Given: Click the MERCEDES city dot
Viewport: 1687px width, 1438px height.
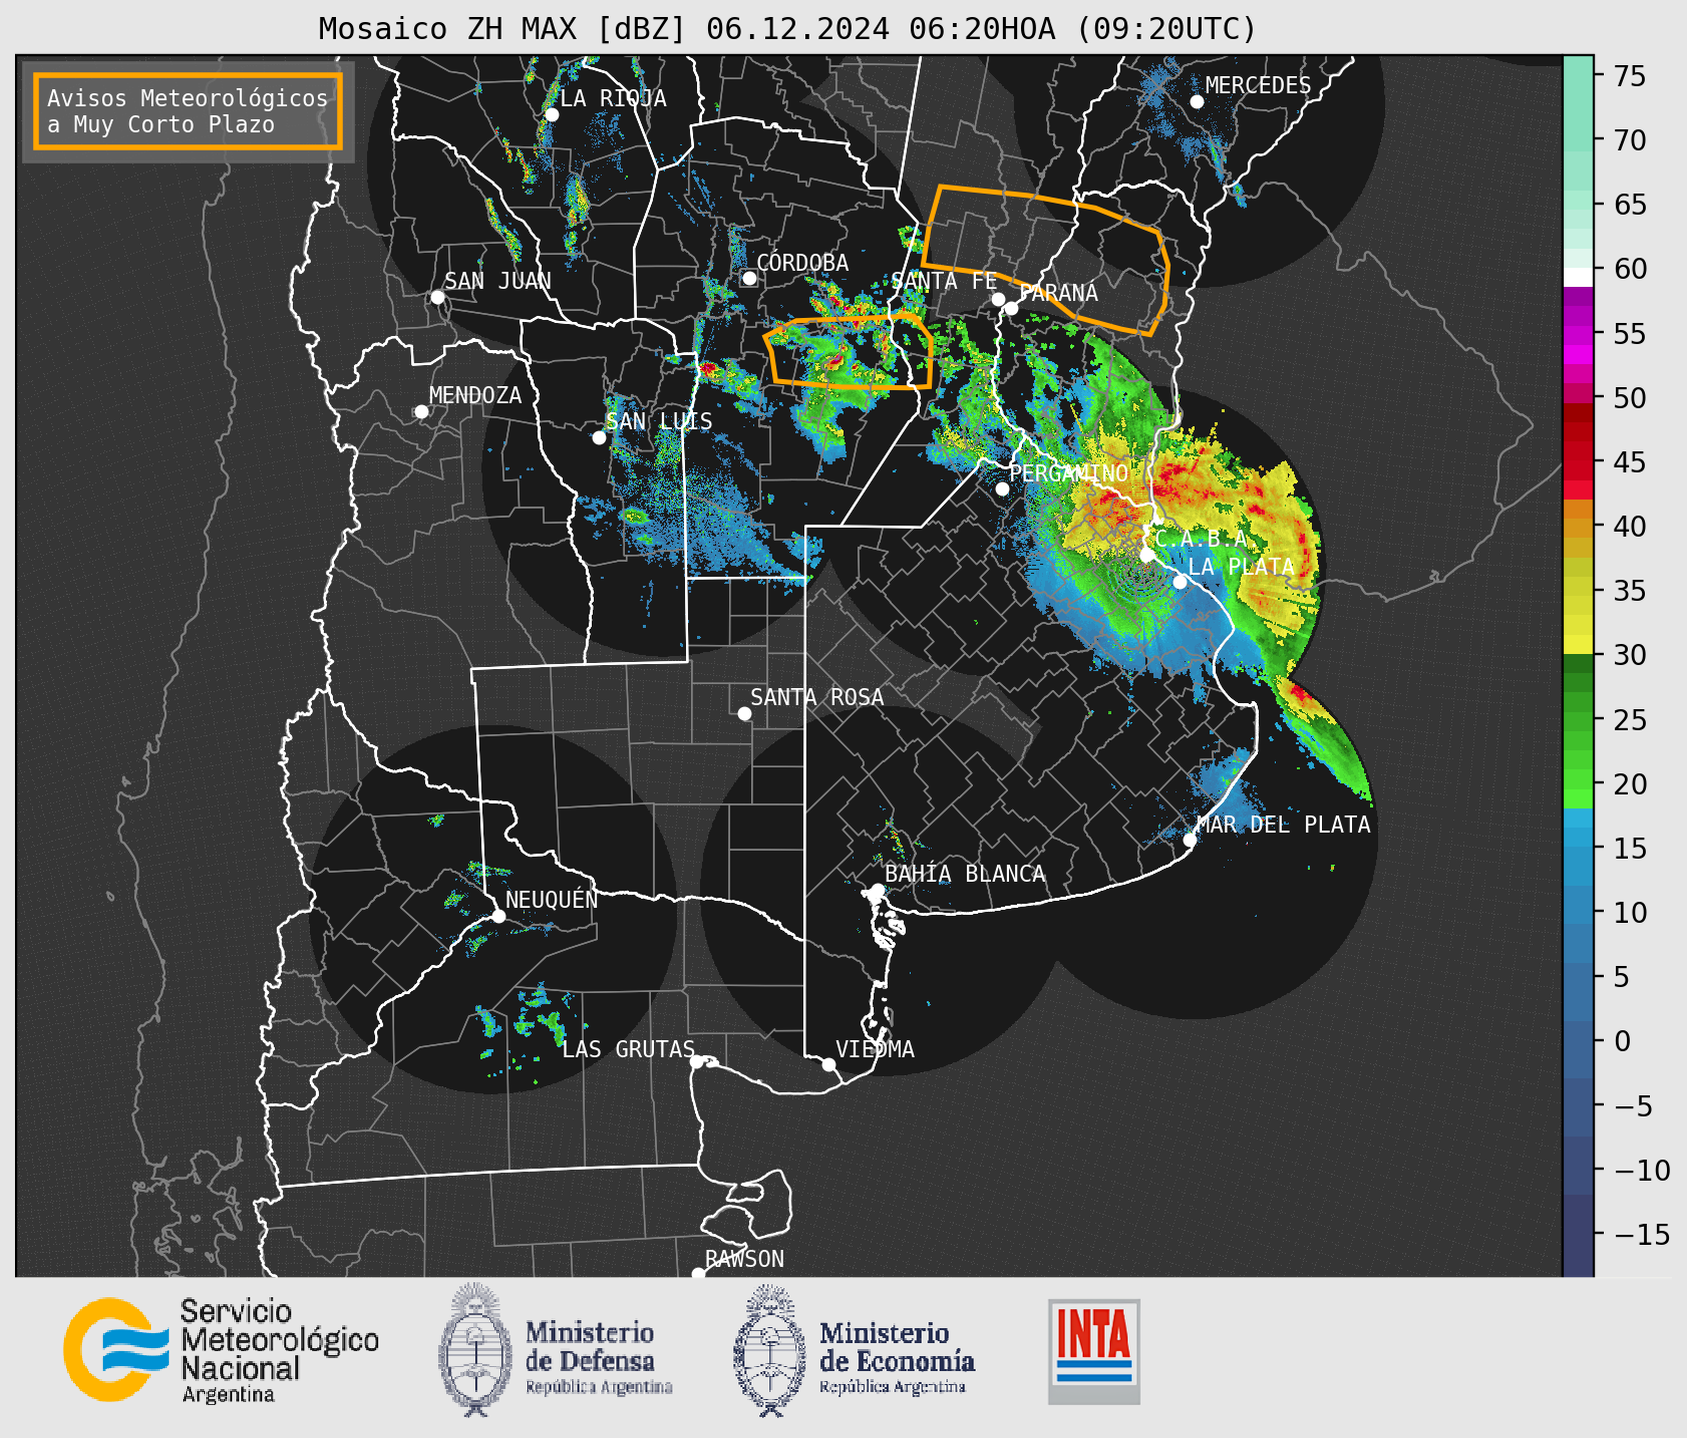Looking at the screenshot, I should click(1197, 102).
